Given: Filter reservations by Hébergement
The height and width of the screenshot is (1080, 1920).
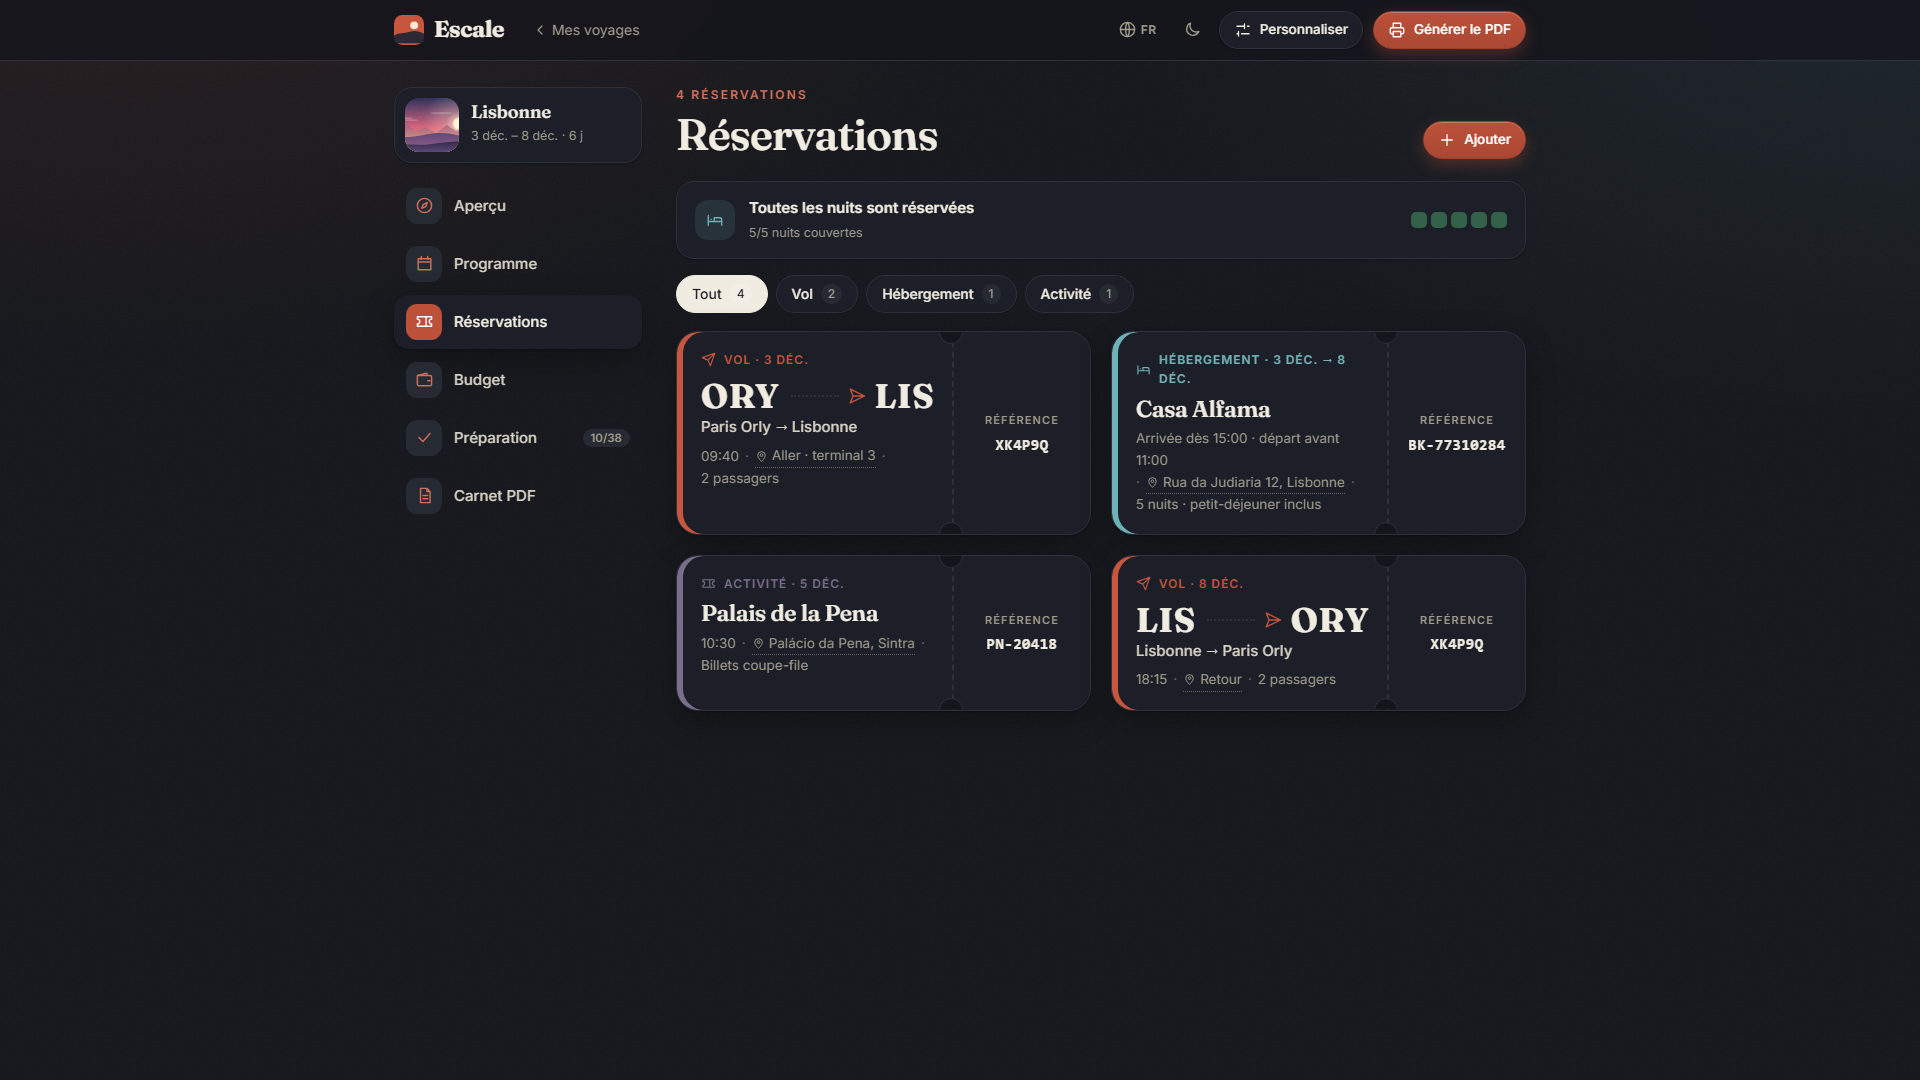Looking at the screenshot, I should (941, 294).
